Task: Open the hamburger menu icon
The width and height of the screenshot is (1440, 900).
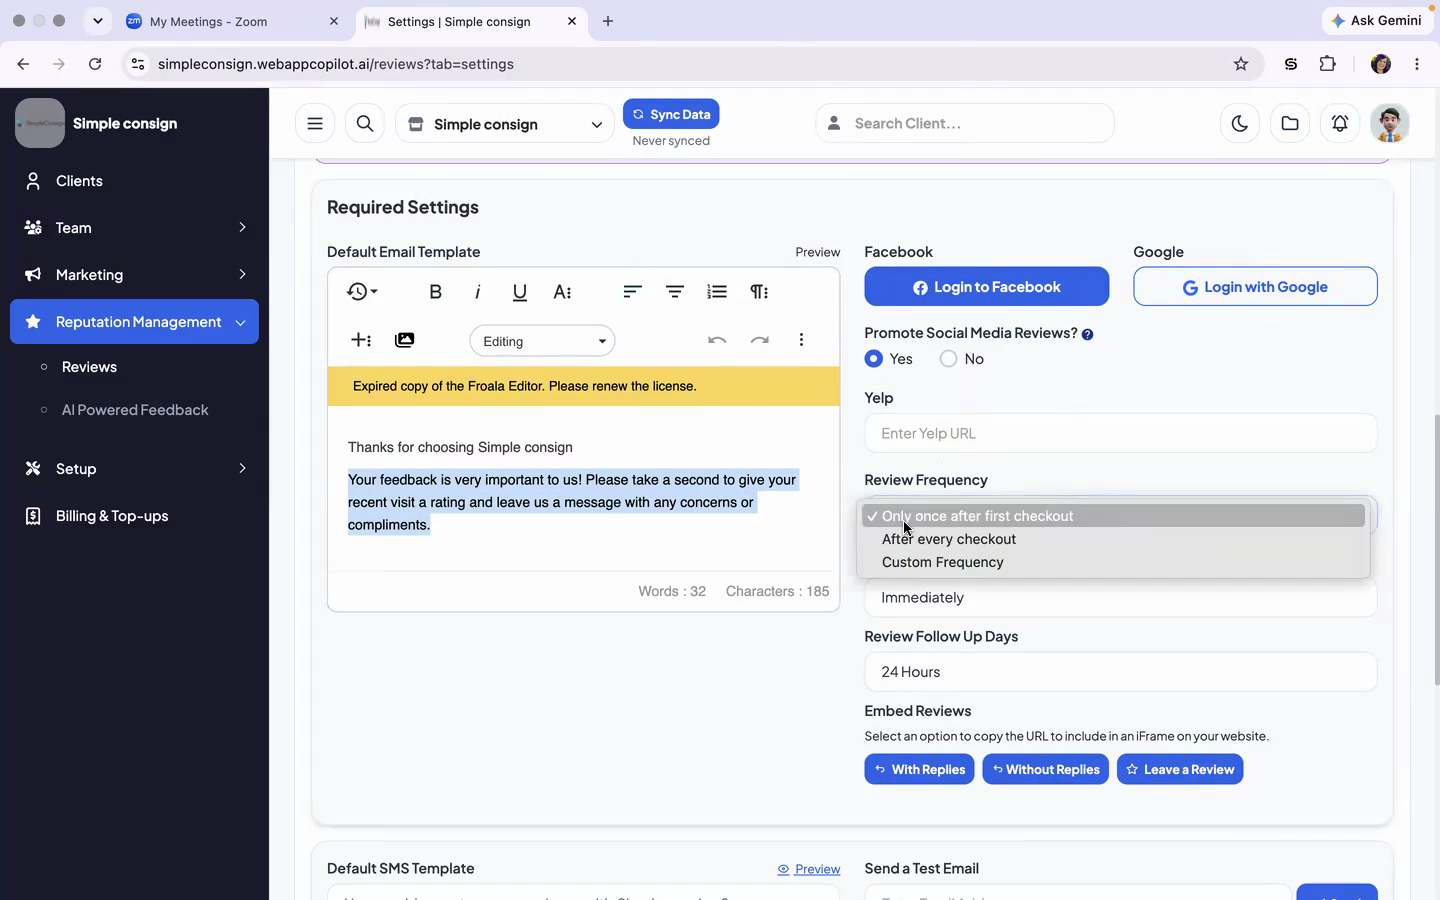Action: tap(315, 123)
